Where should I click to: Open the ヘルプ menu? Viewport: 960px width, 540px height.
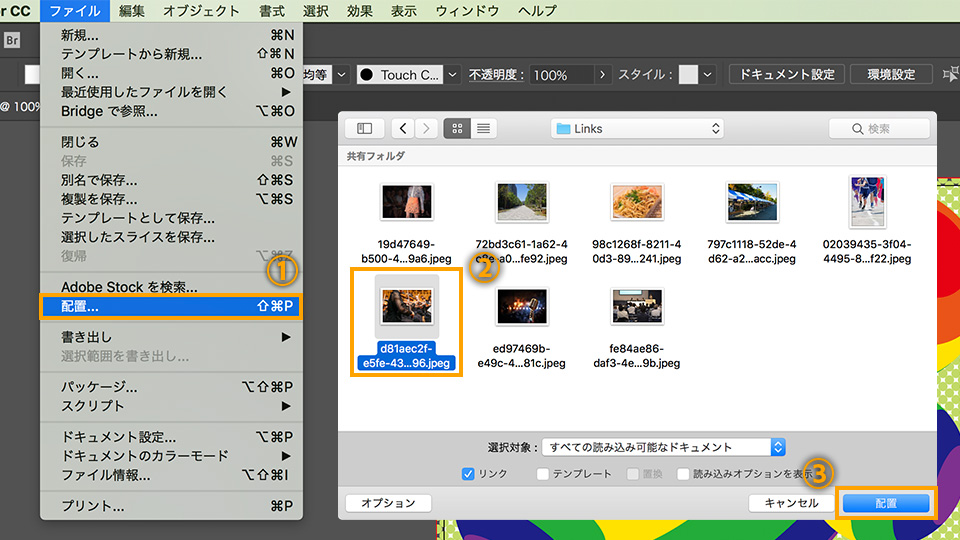(x=537, y=11)
